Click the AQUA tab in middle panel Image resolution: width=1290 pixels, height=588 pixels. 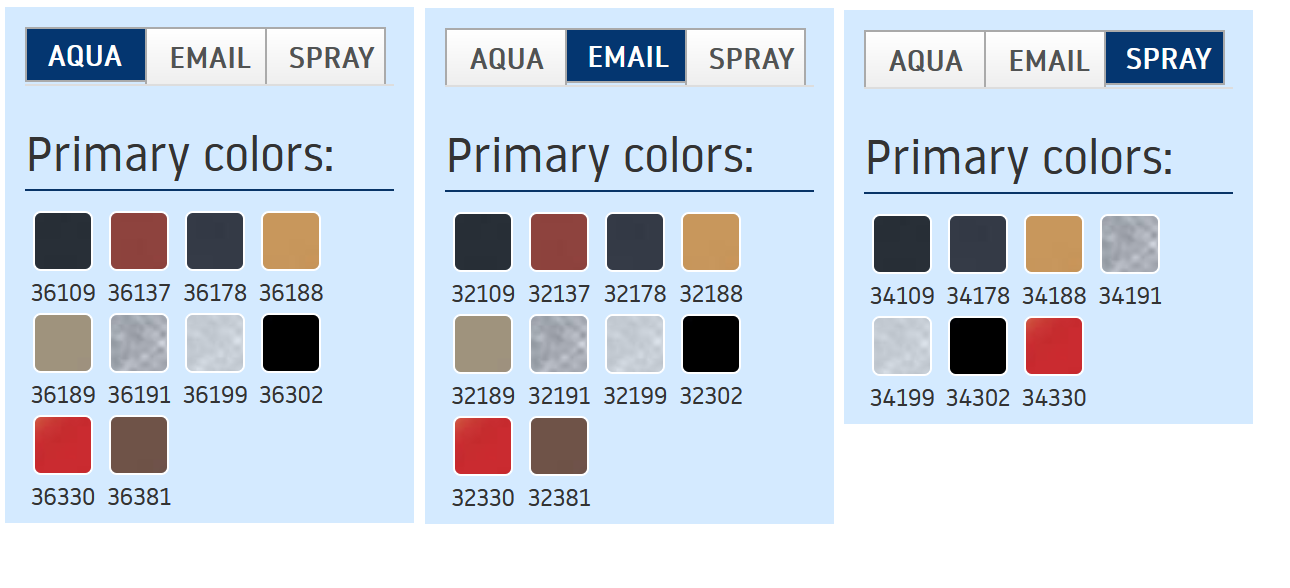click(506, 58)
